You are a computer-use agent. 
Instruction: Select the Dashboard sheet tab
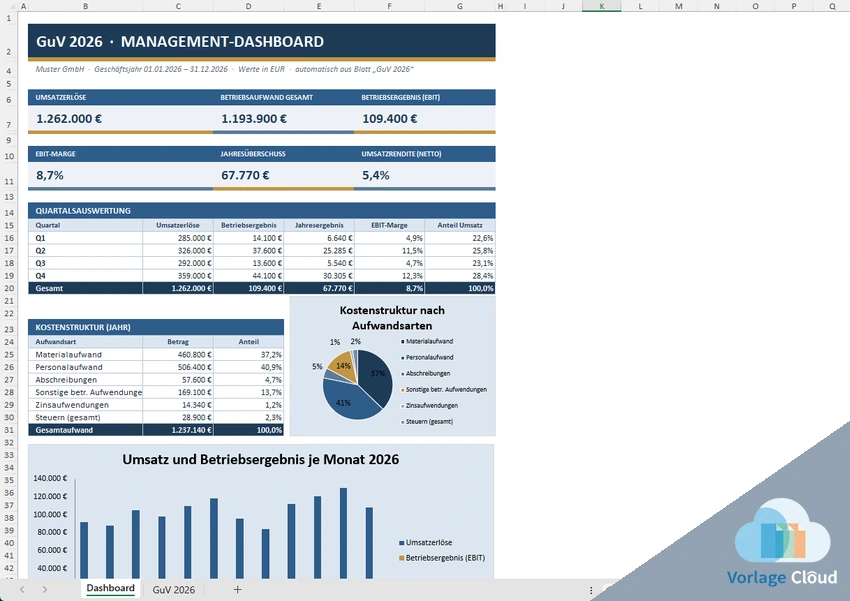click(111, 589)
